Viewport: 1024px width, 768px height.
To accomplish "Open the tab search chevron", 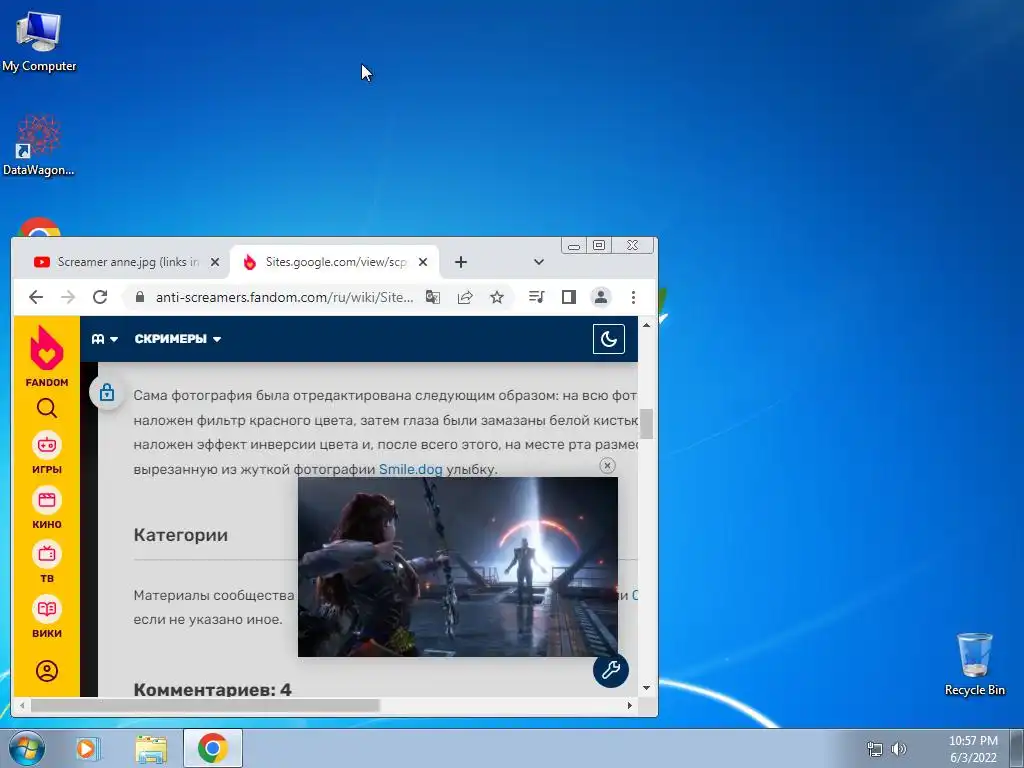I will tap(539, 262).
